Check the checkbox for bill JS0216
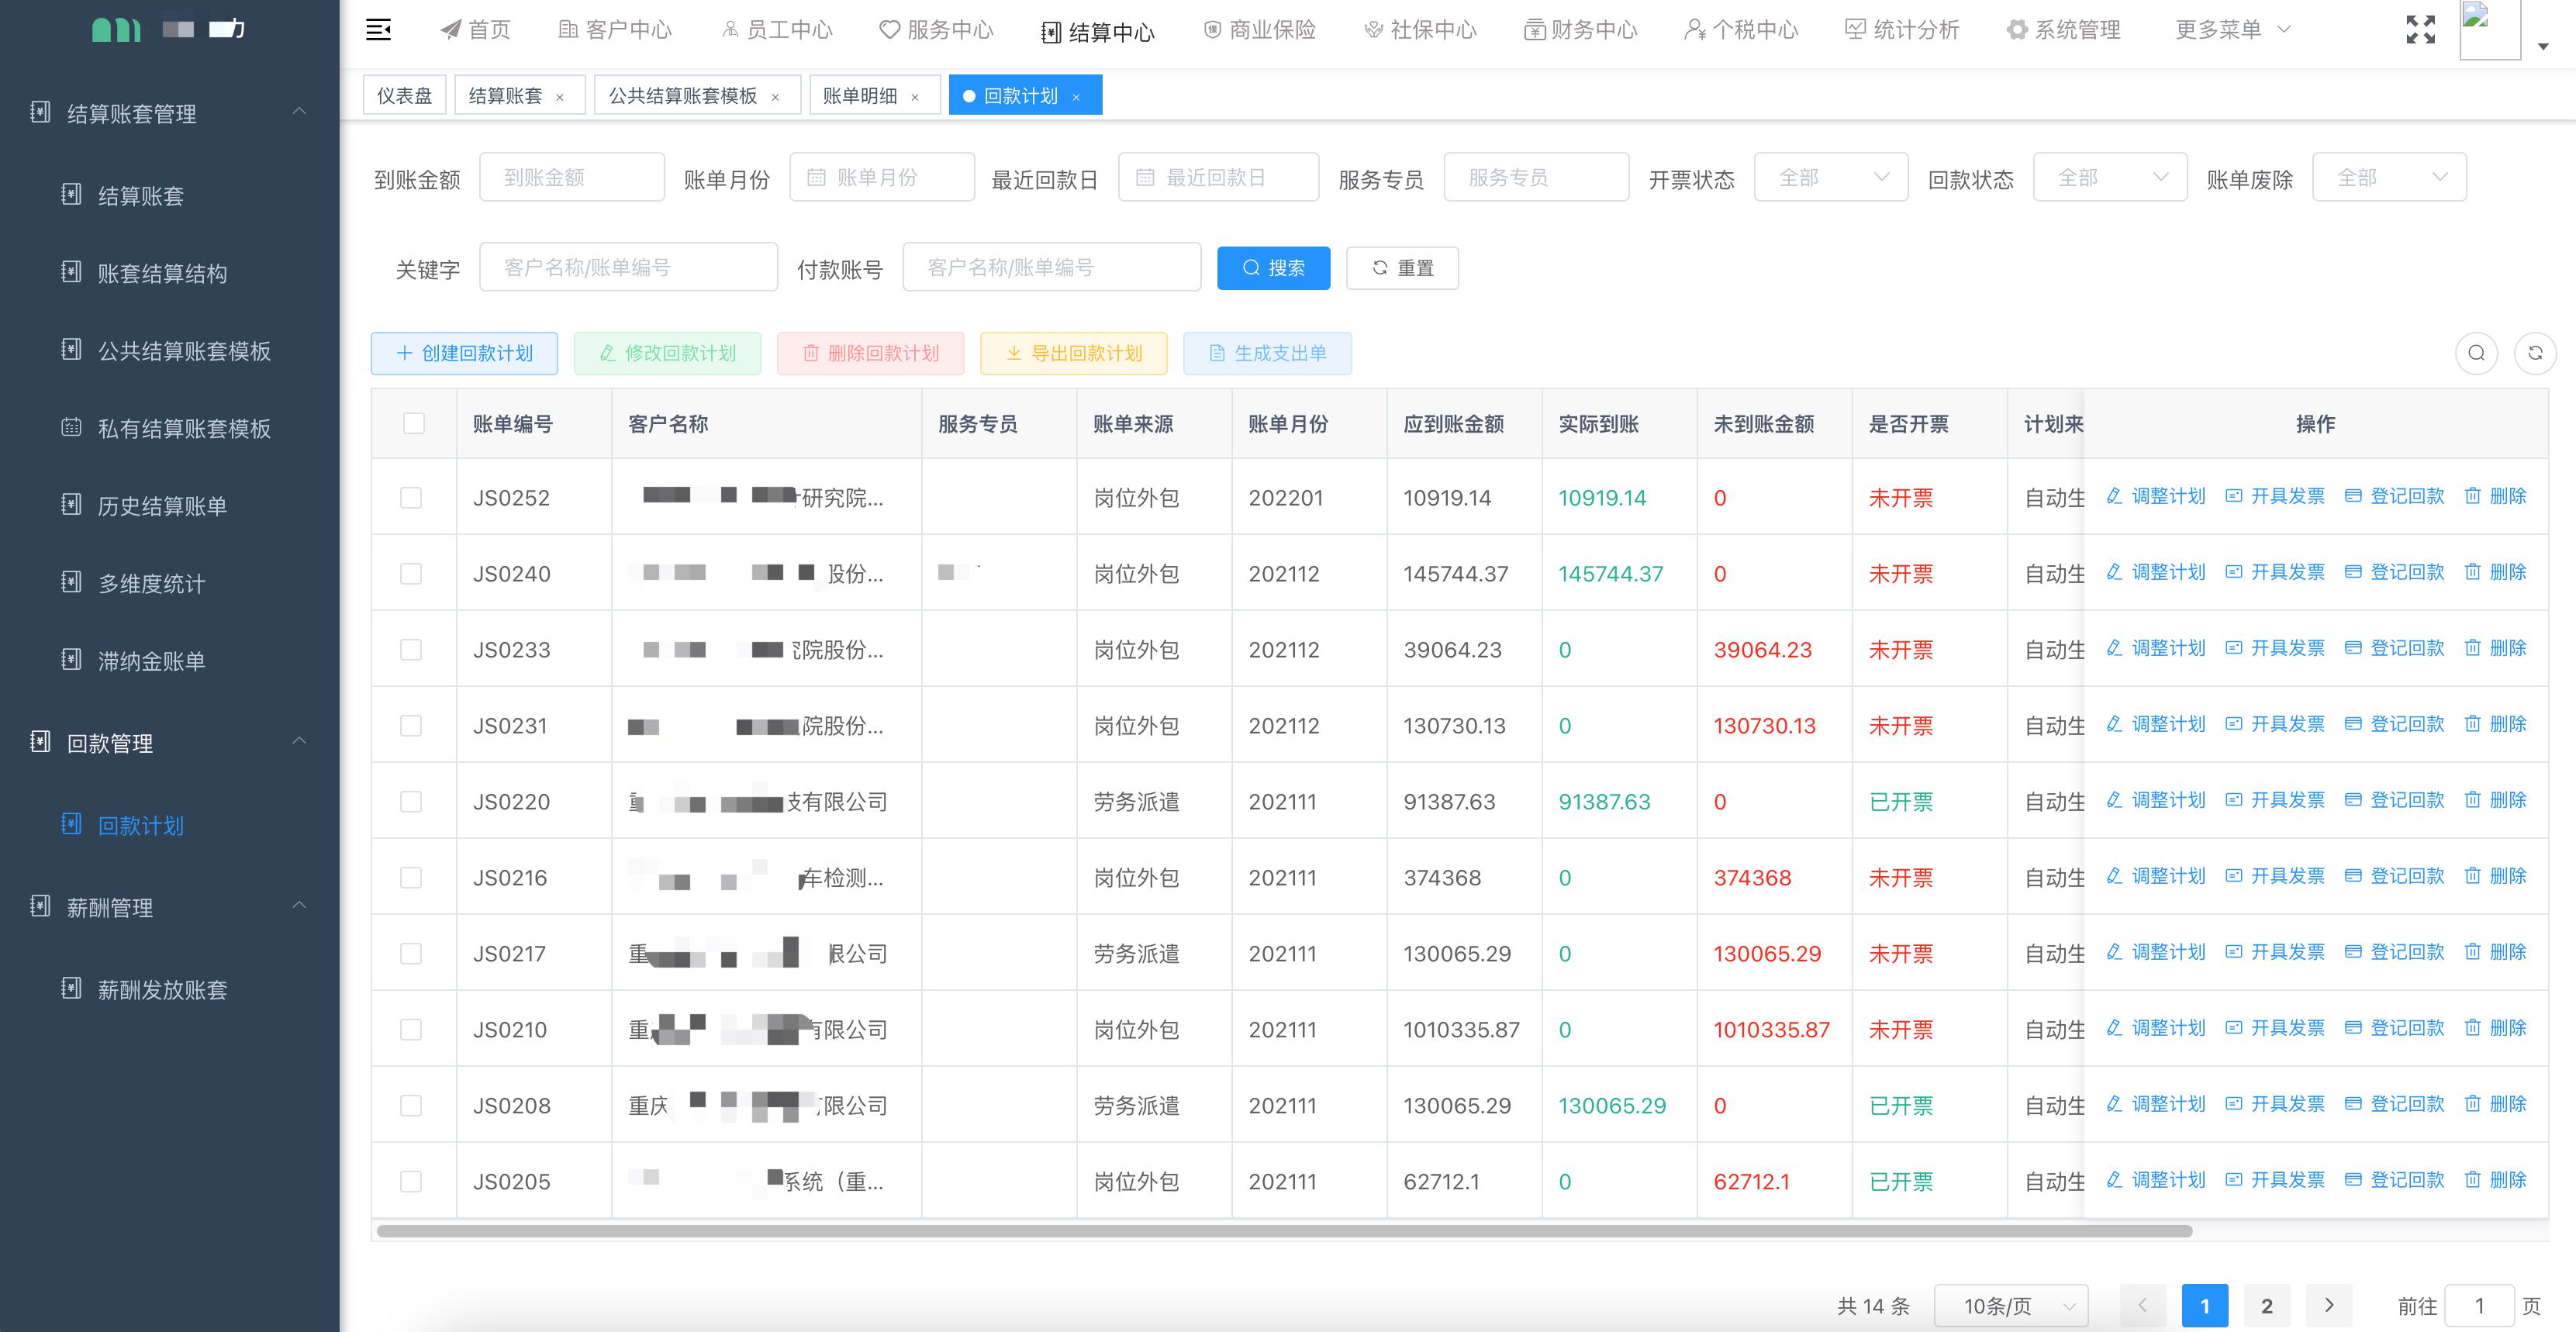 pyautogui.click(x=411, y=877)
